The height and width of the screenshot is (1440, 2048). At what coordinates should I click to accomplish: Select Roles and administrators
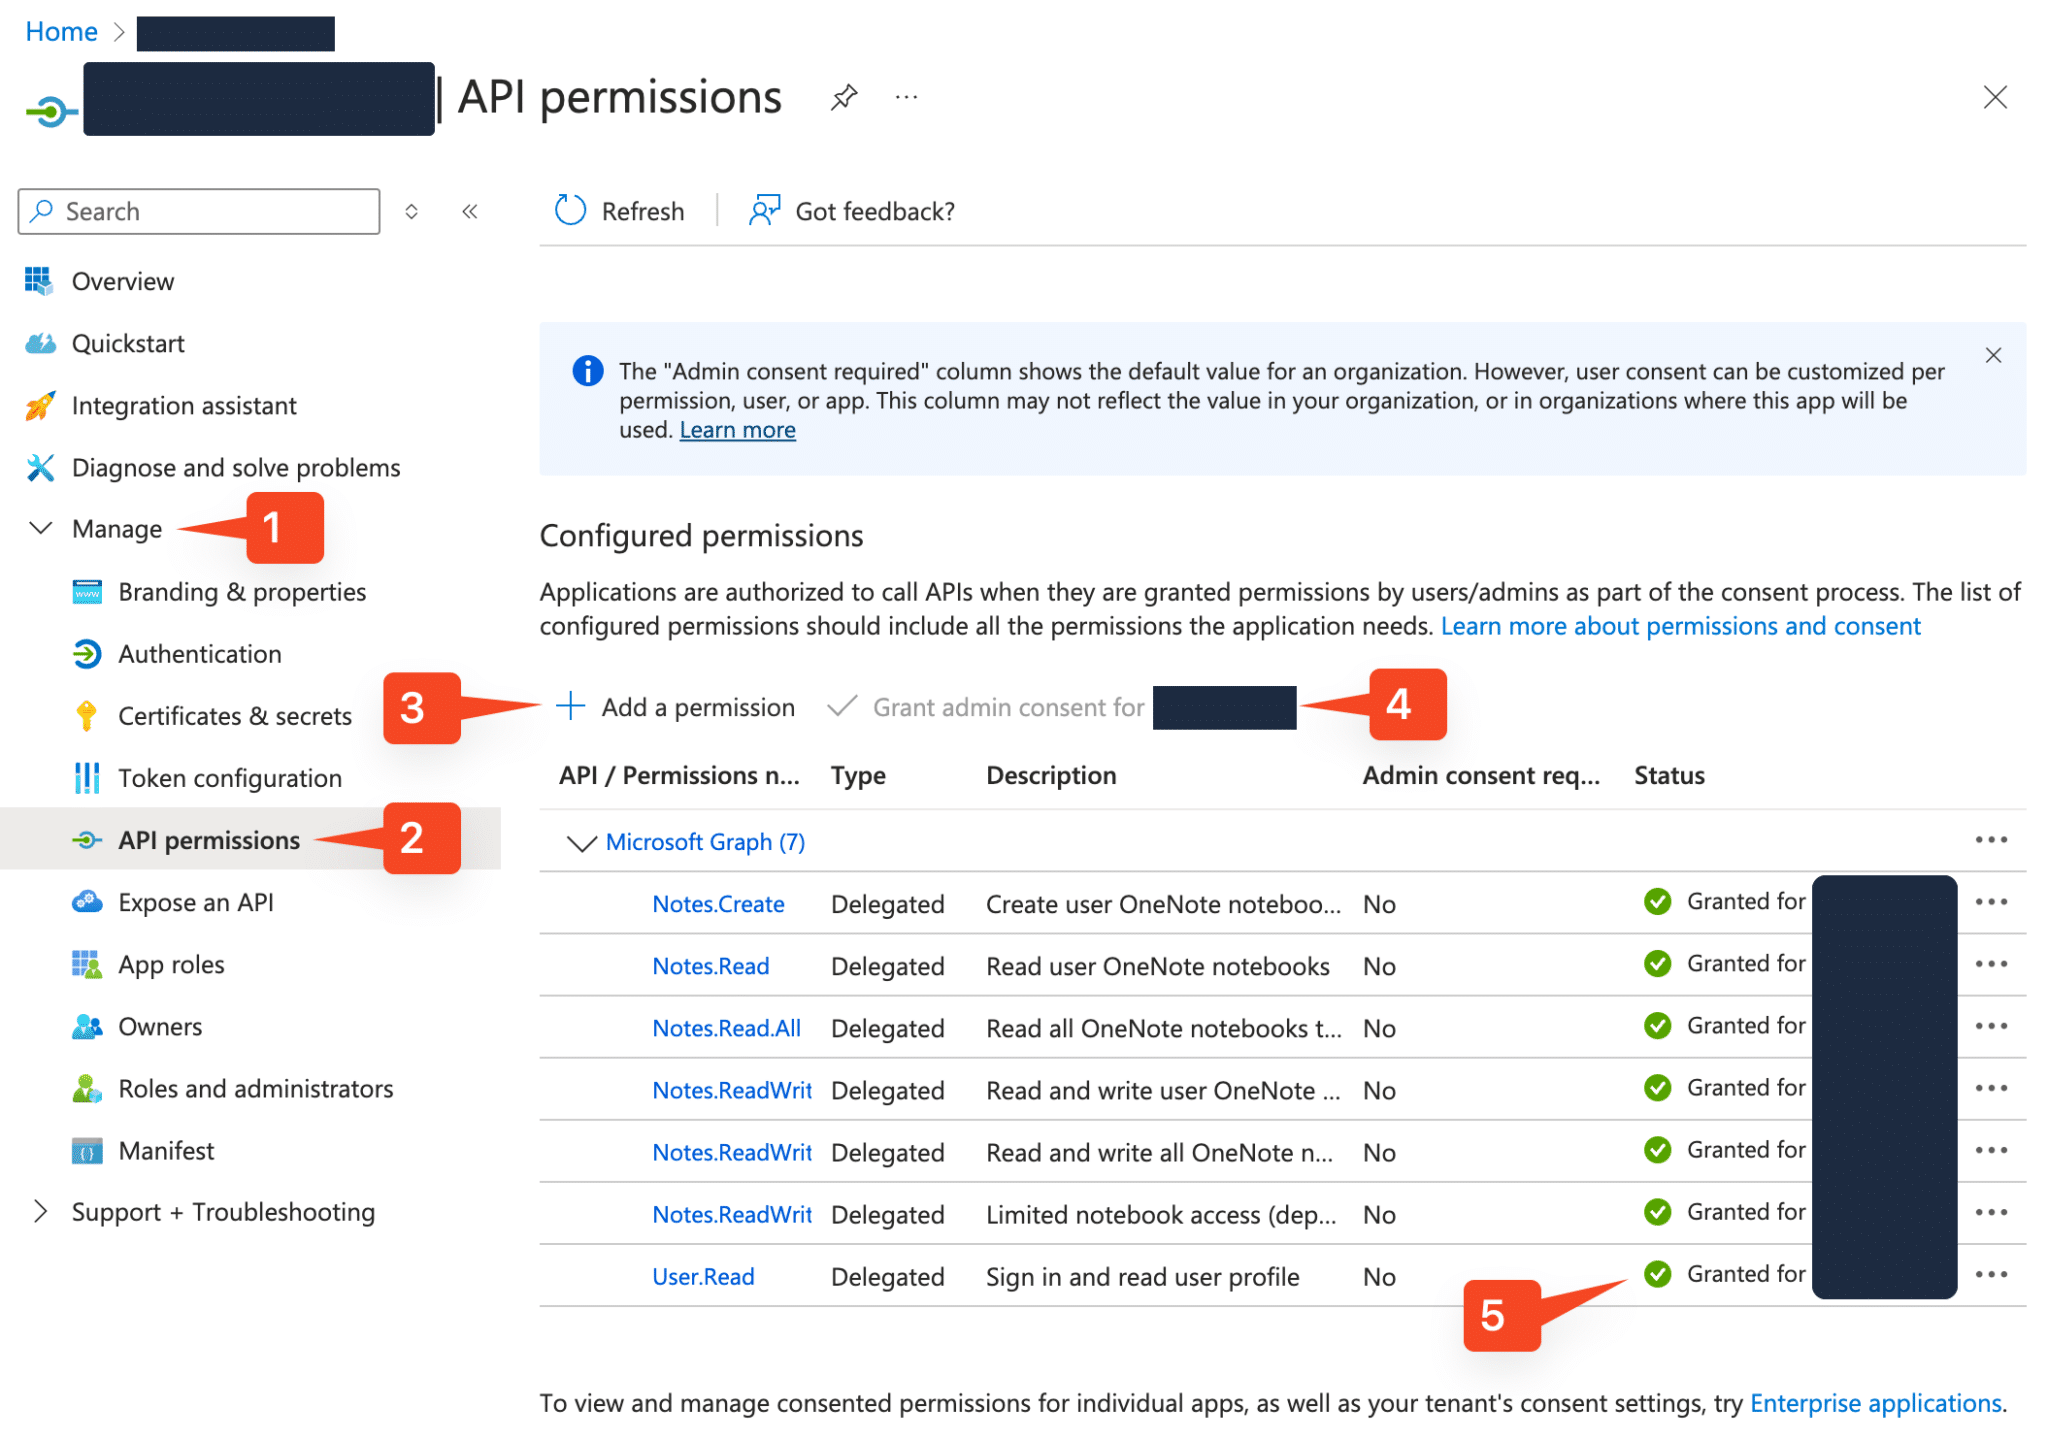(x=256, y=1088)
